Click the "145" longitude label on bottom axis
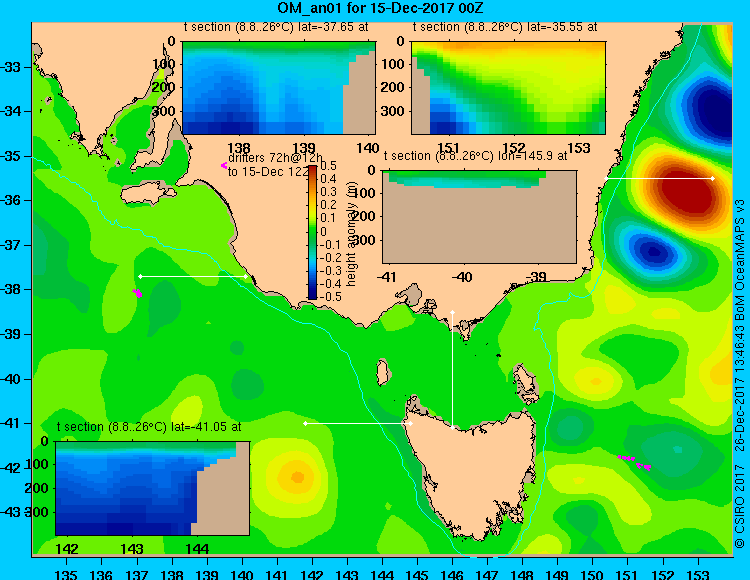 click(417, 575)
